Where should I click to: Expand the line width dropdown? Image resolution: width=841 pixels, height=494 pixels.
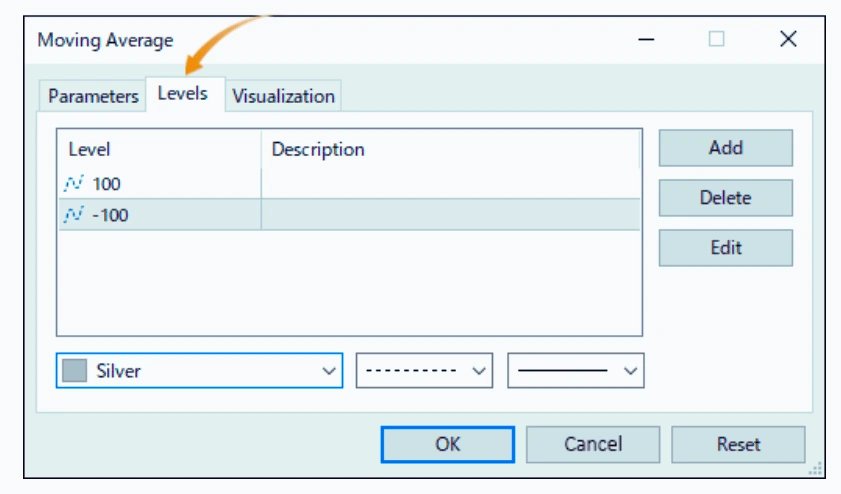[x=576, y=370]
